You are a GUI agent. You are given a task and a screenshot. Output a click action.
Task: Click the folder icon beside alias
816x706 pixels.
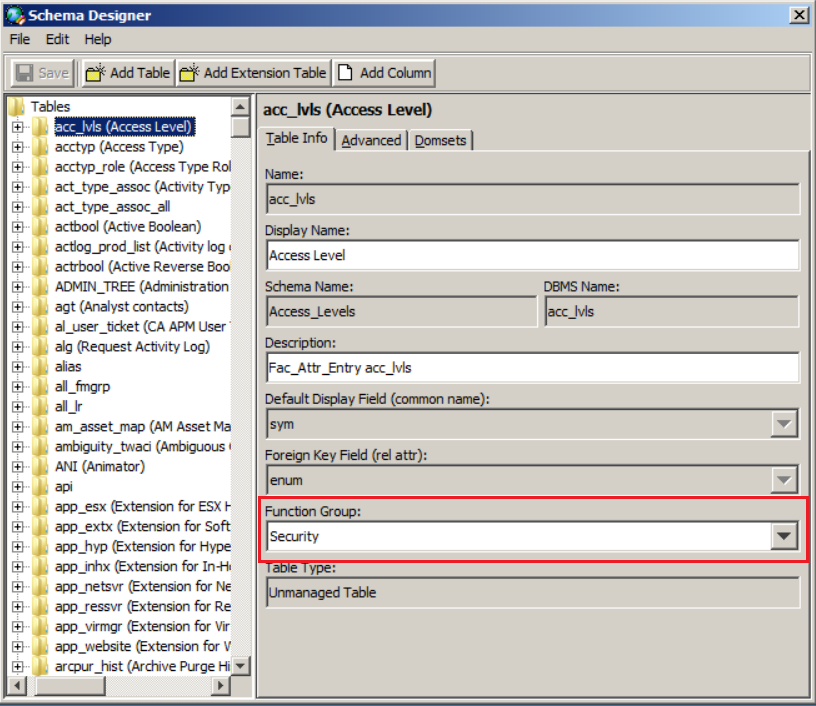tap(40, 367)
